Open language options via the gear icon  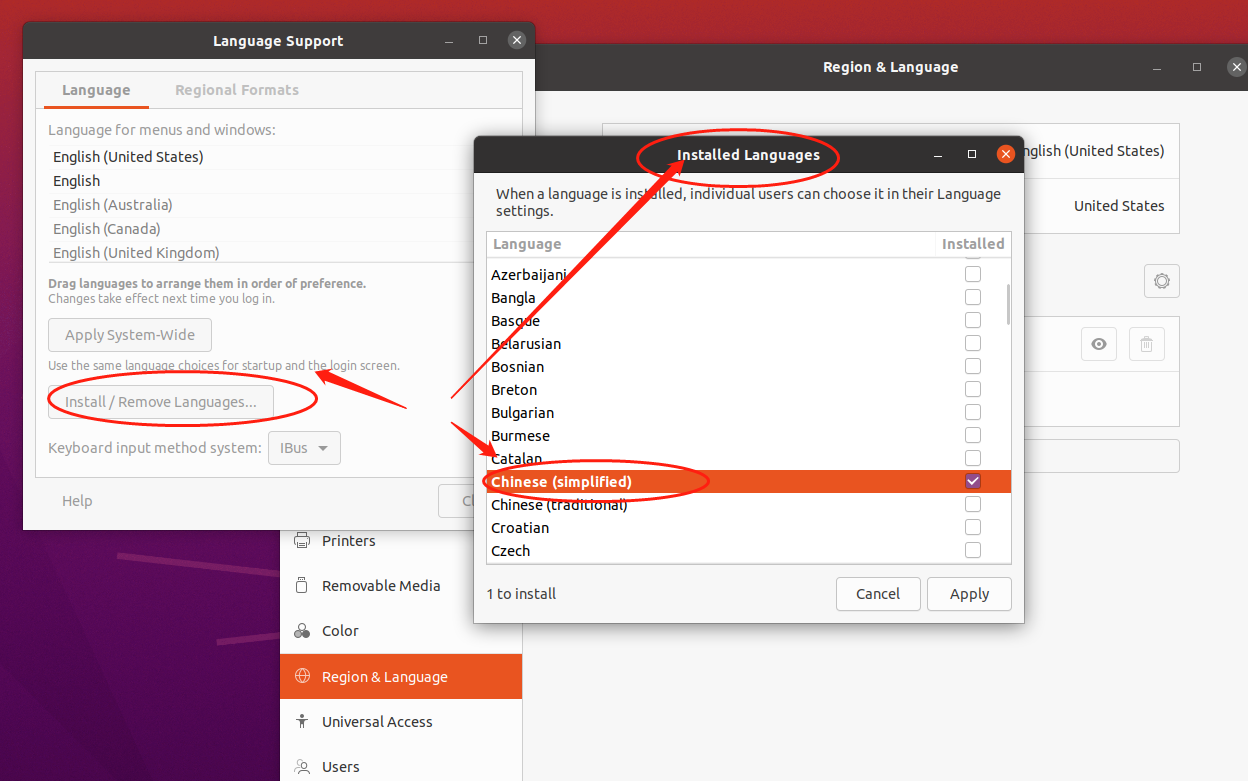(x=1161, y=281)
